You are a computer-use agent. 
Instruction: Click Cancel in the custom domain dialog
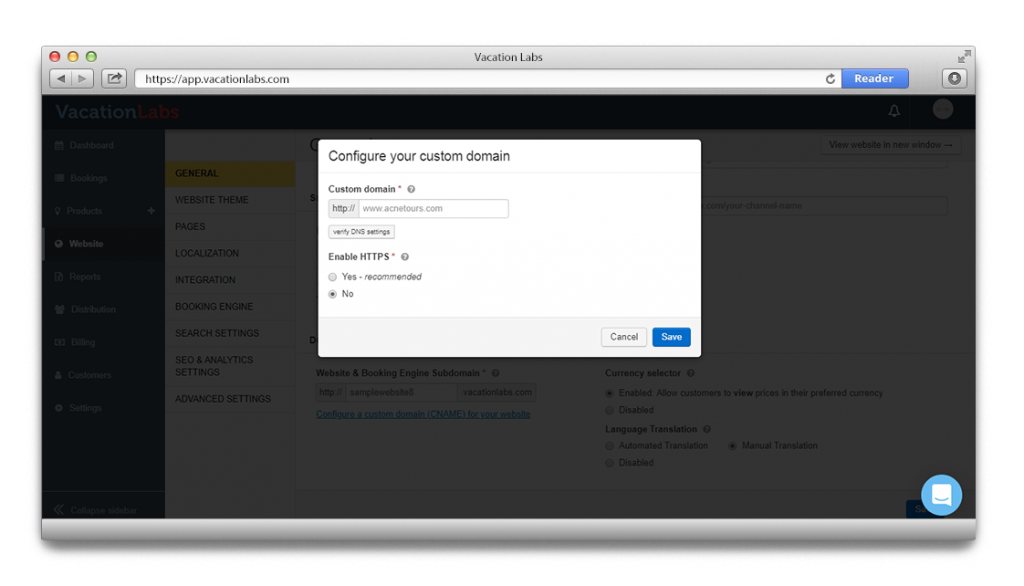(x=624, y=337)
